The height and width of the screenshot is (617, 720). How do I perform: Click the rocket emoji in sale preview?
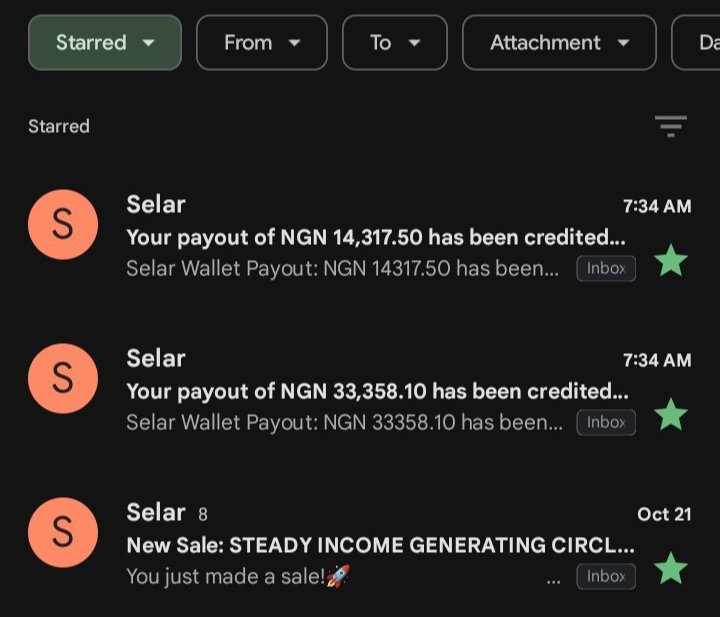(338, 576)
